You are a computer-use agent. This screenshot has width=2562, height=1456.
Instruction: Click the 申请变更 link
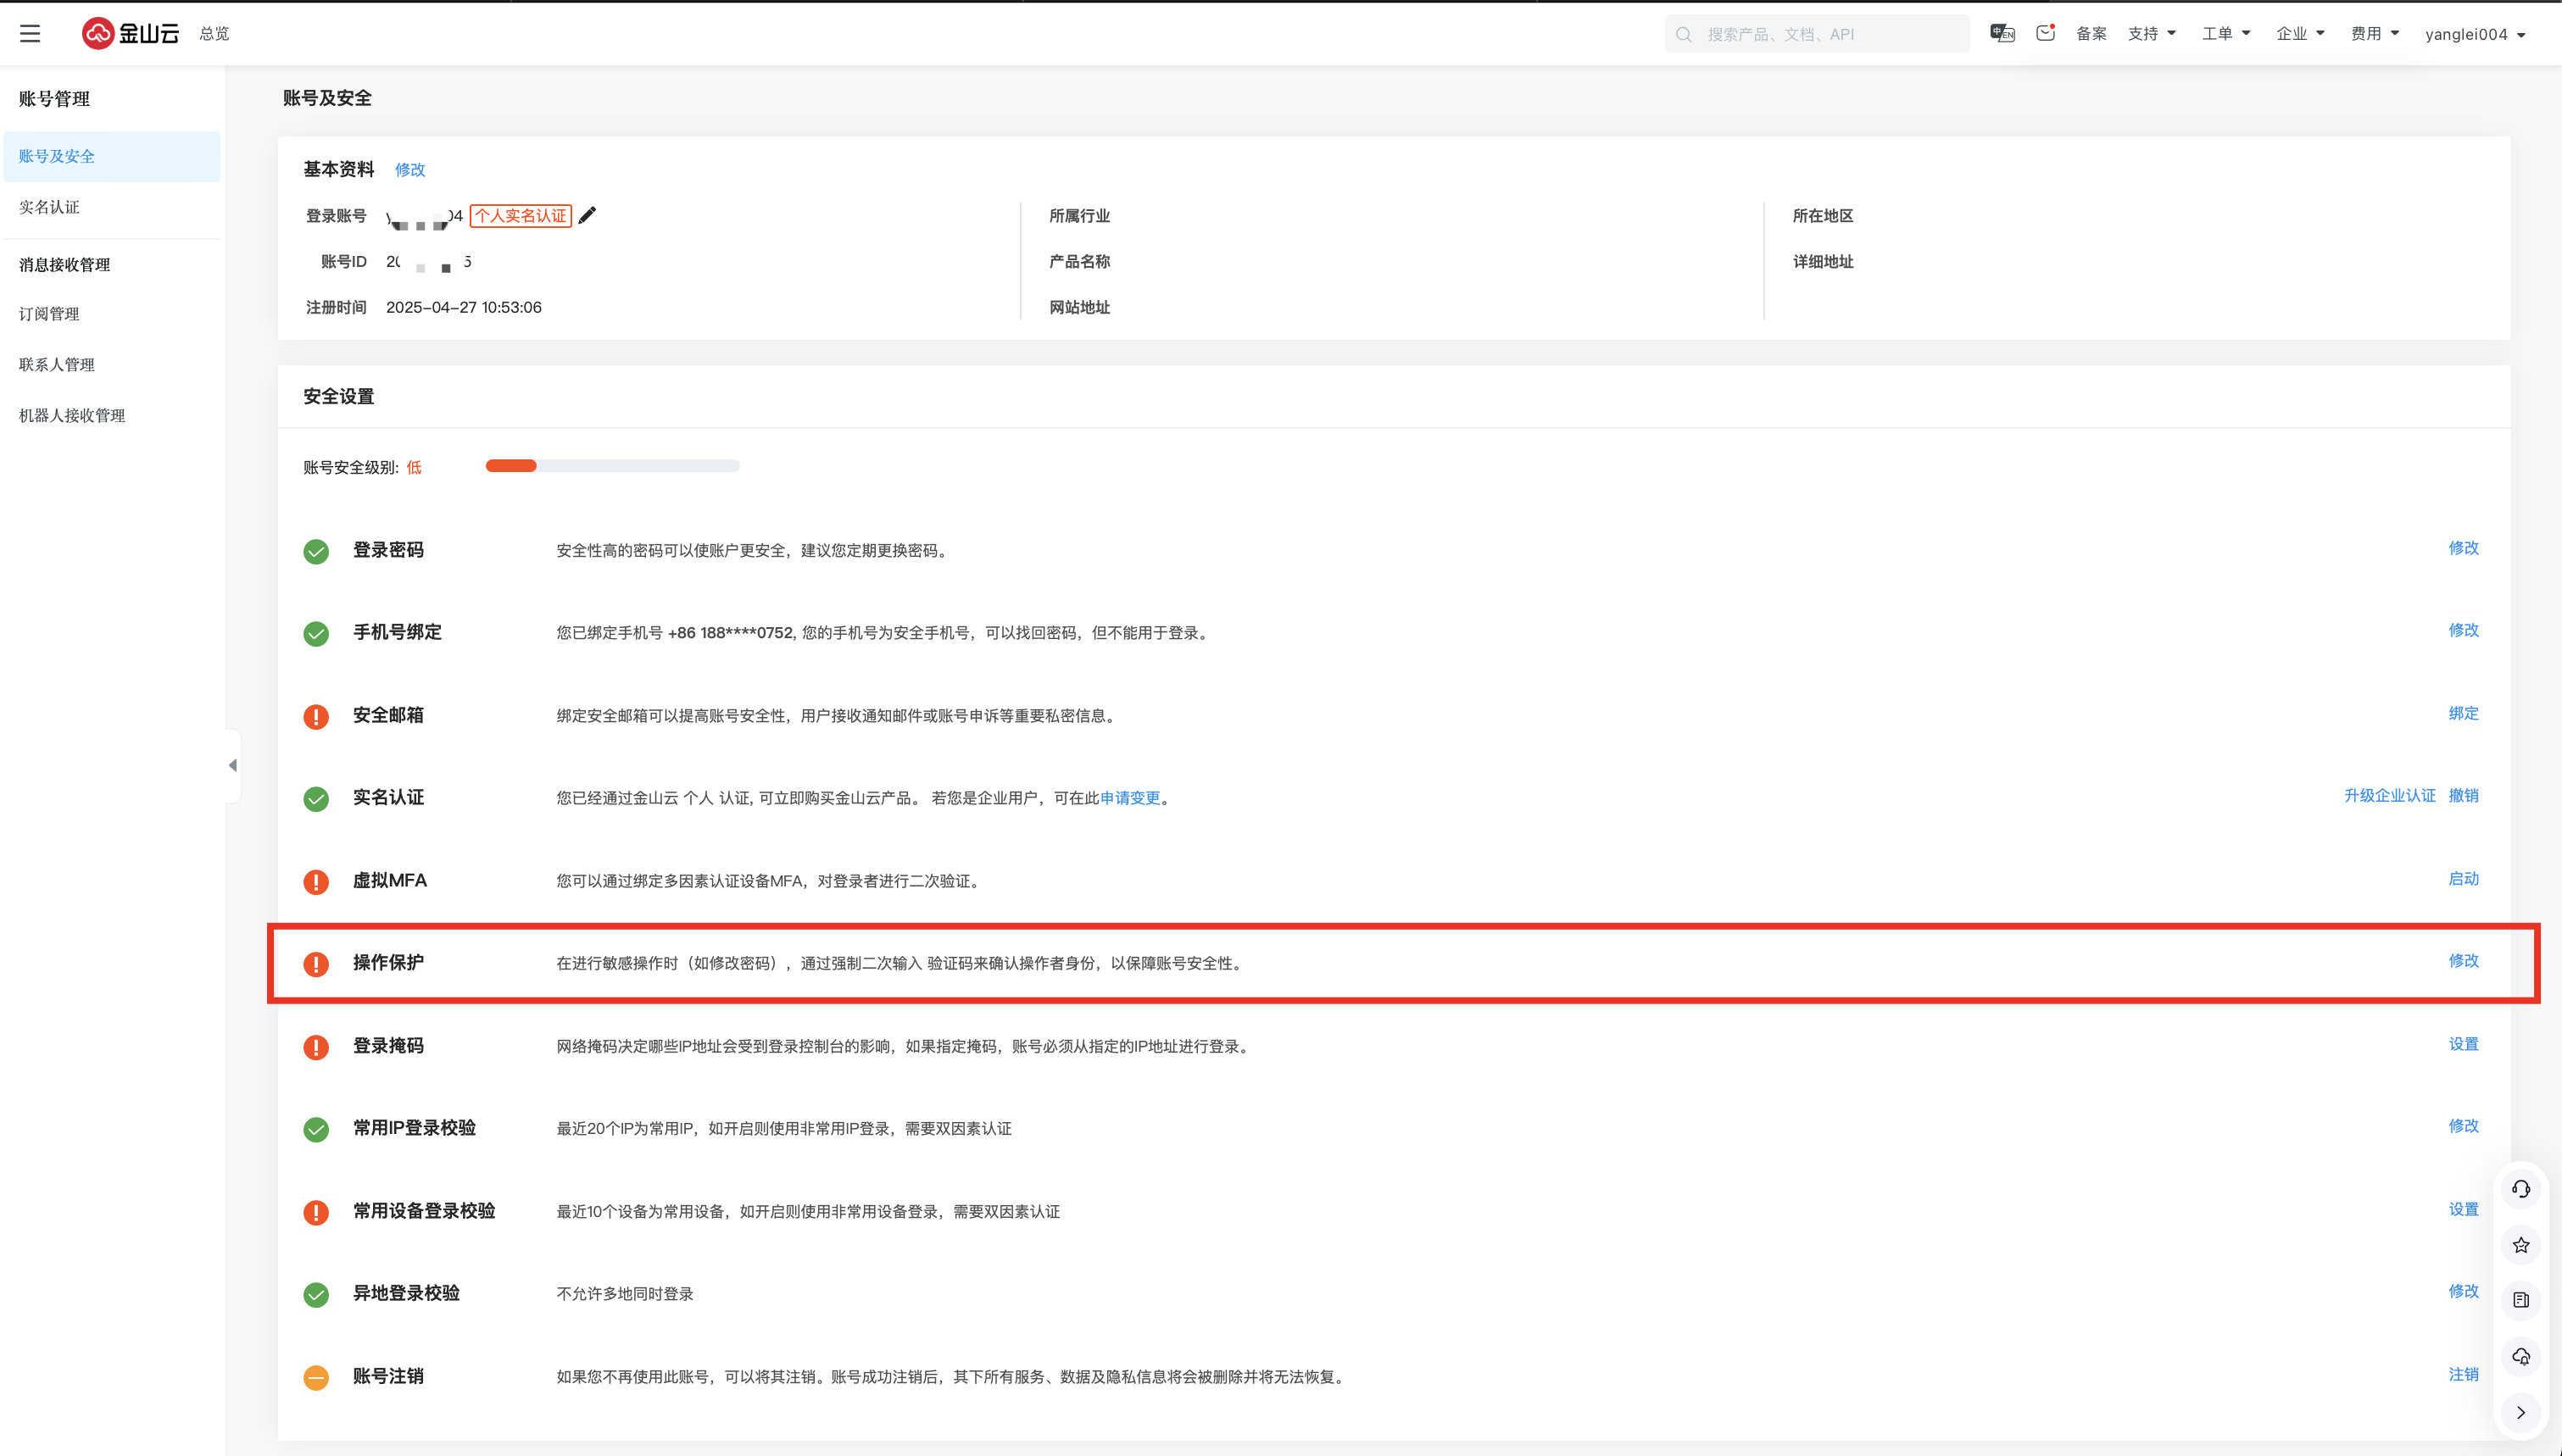tap(1130, 798)
